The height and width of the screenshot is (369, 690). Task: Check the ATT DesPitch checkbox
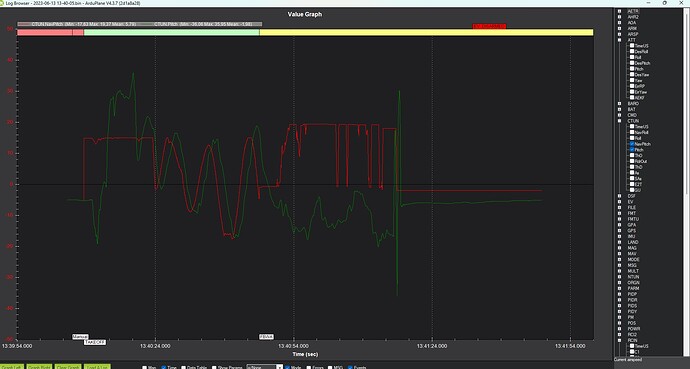tap(632, 63)
